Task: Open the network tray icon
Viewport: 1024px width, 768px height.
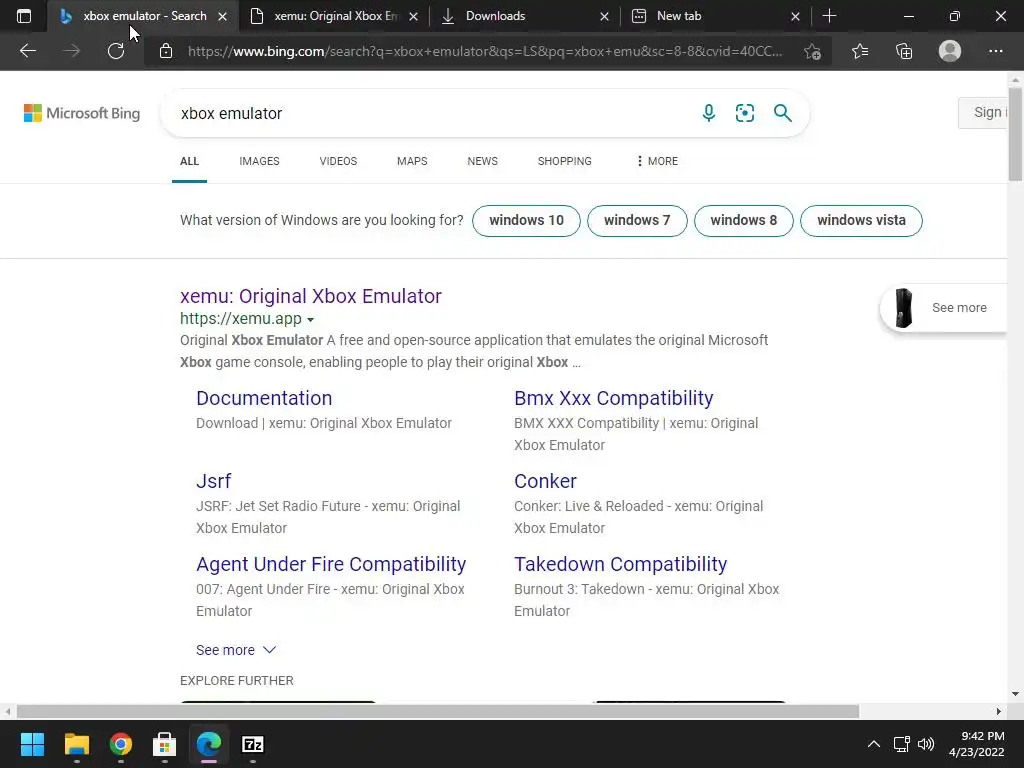Action: click(x=902, y=744)
